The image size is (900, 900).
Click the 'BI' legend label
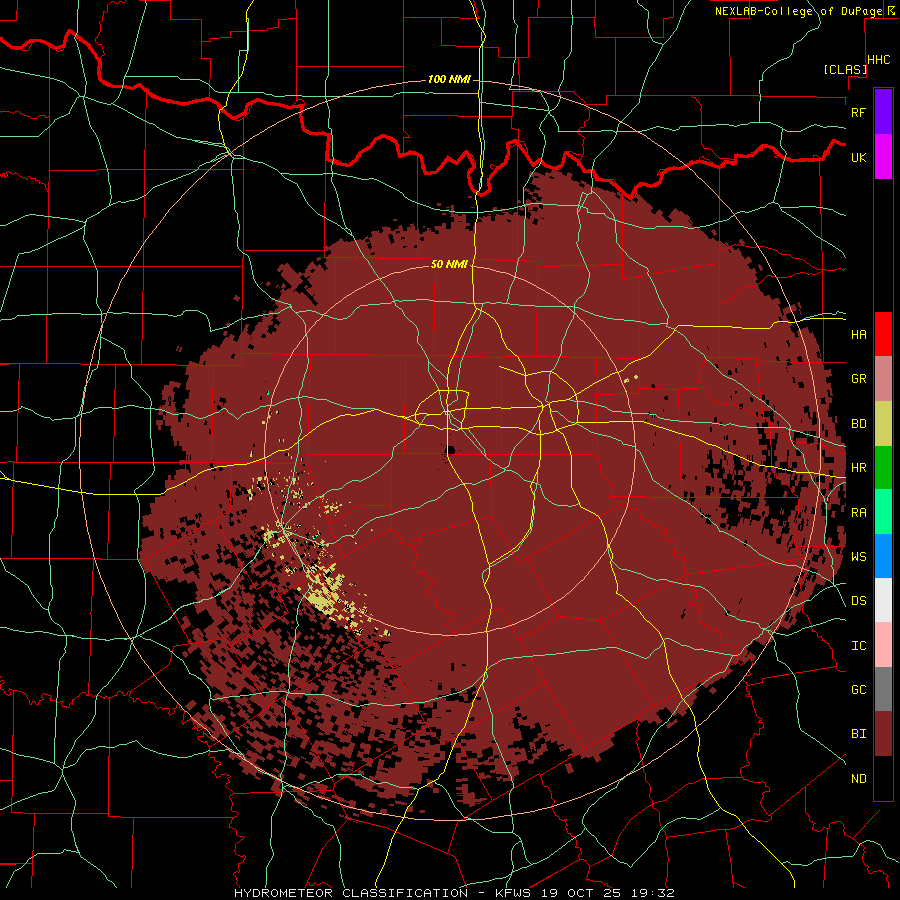pos(858,734)
